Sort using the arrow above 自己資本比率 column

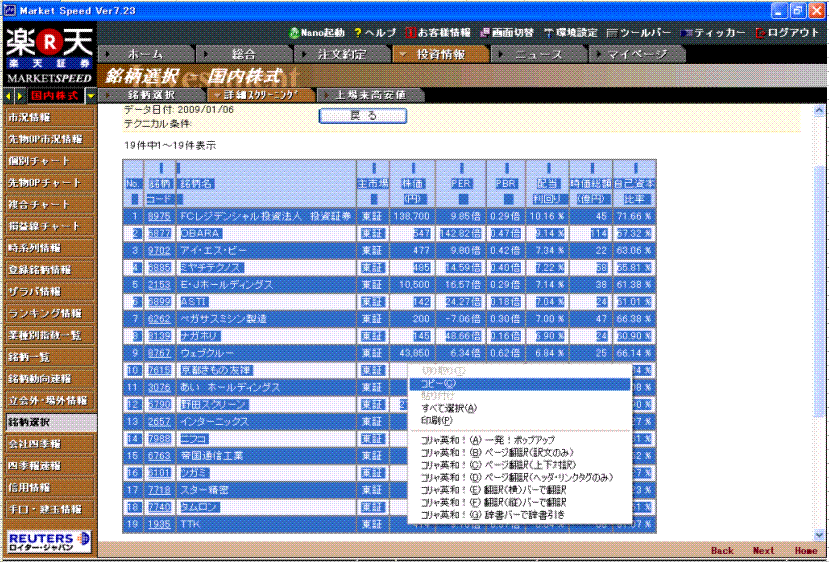coord(635,168)
